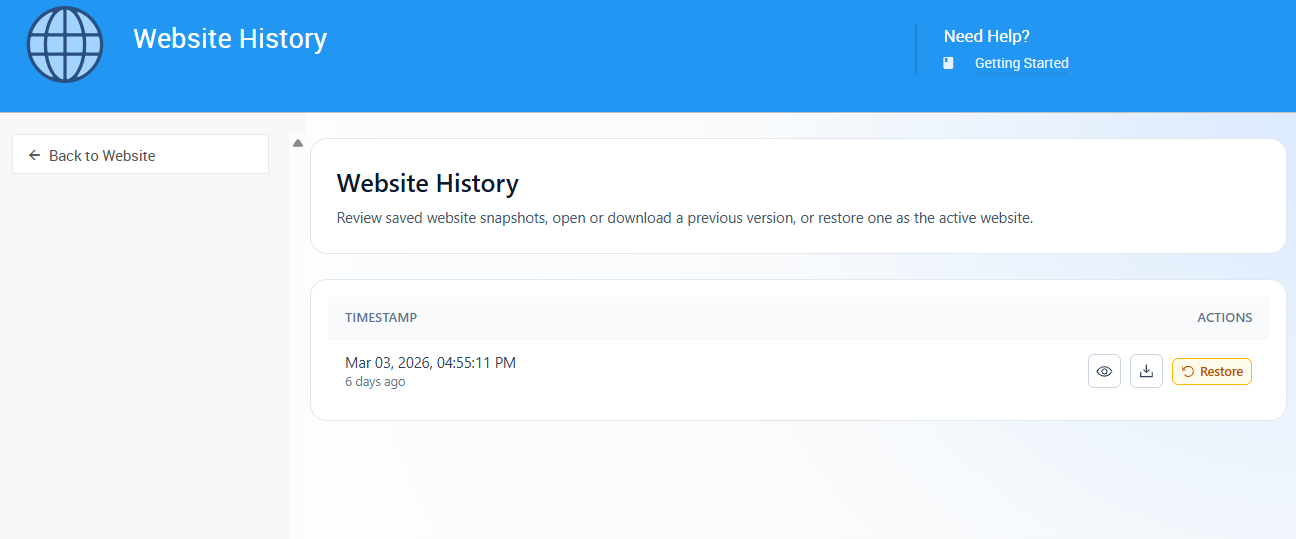Click the "6 days ago" label

point(375,382)
